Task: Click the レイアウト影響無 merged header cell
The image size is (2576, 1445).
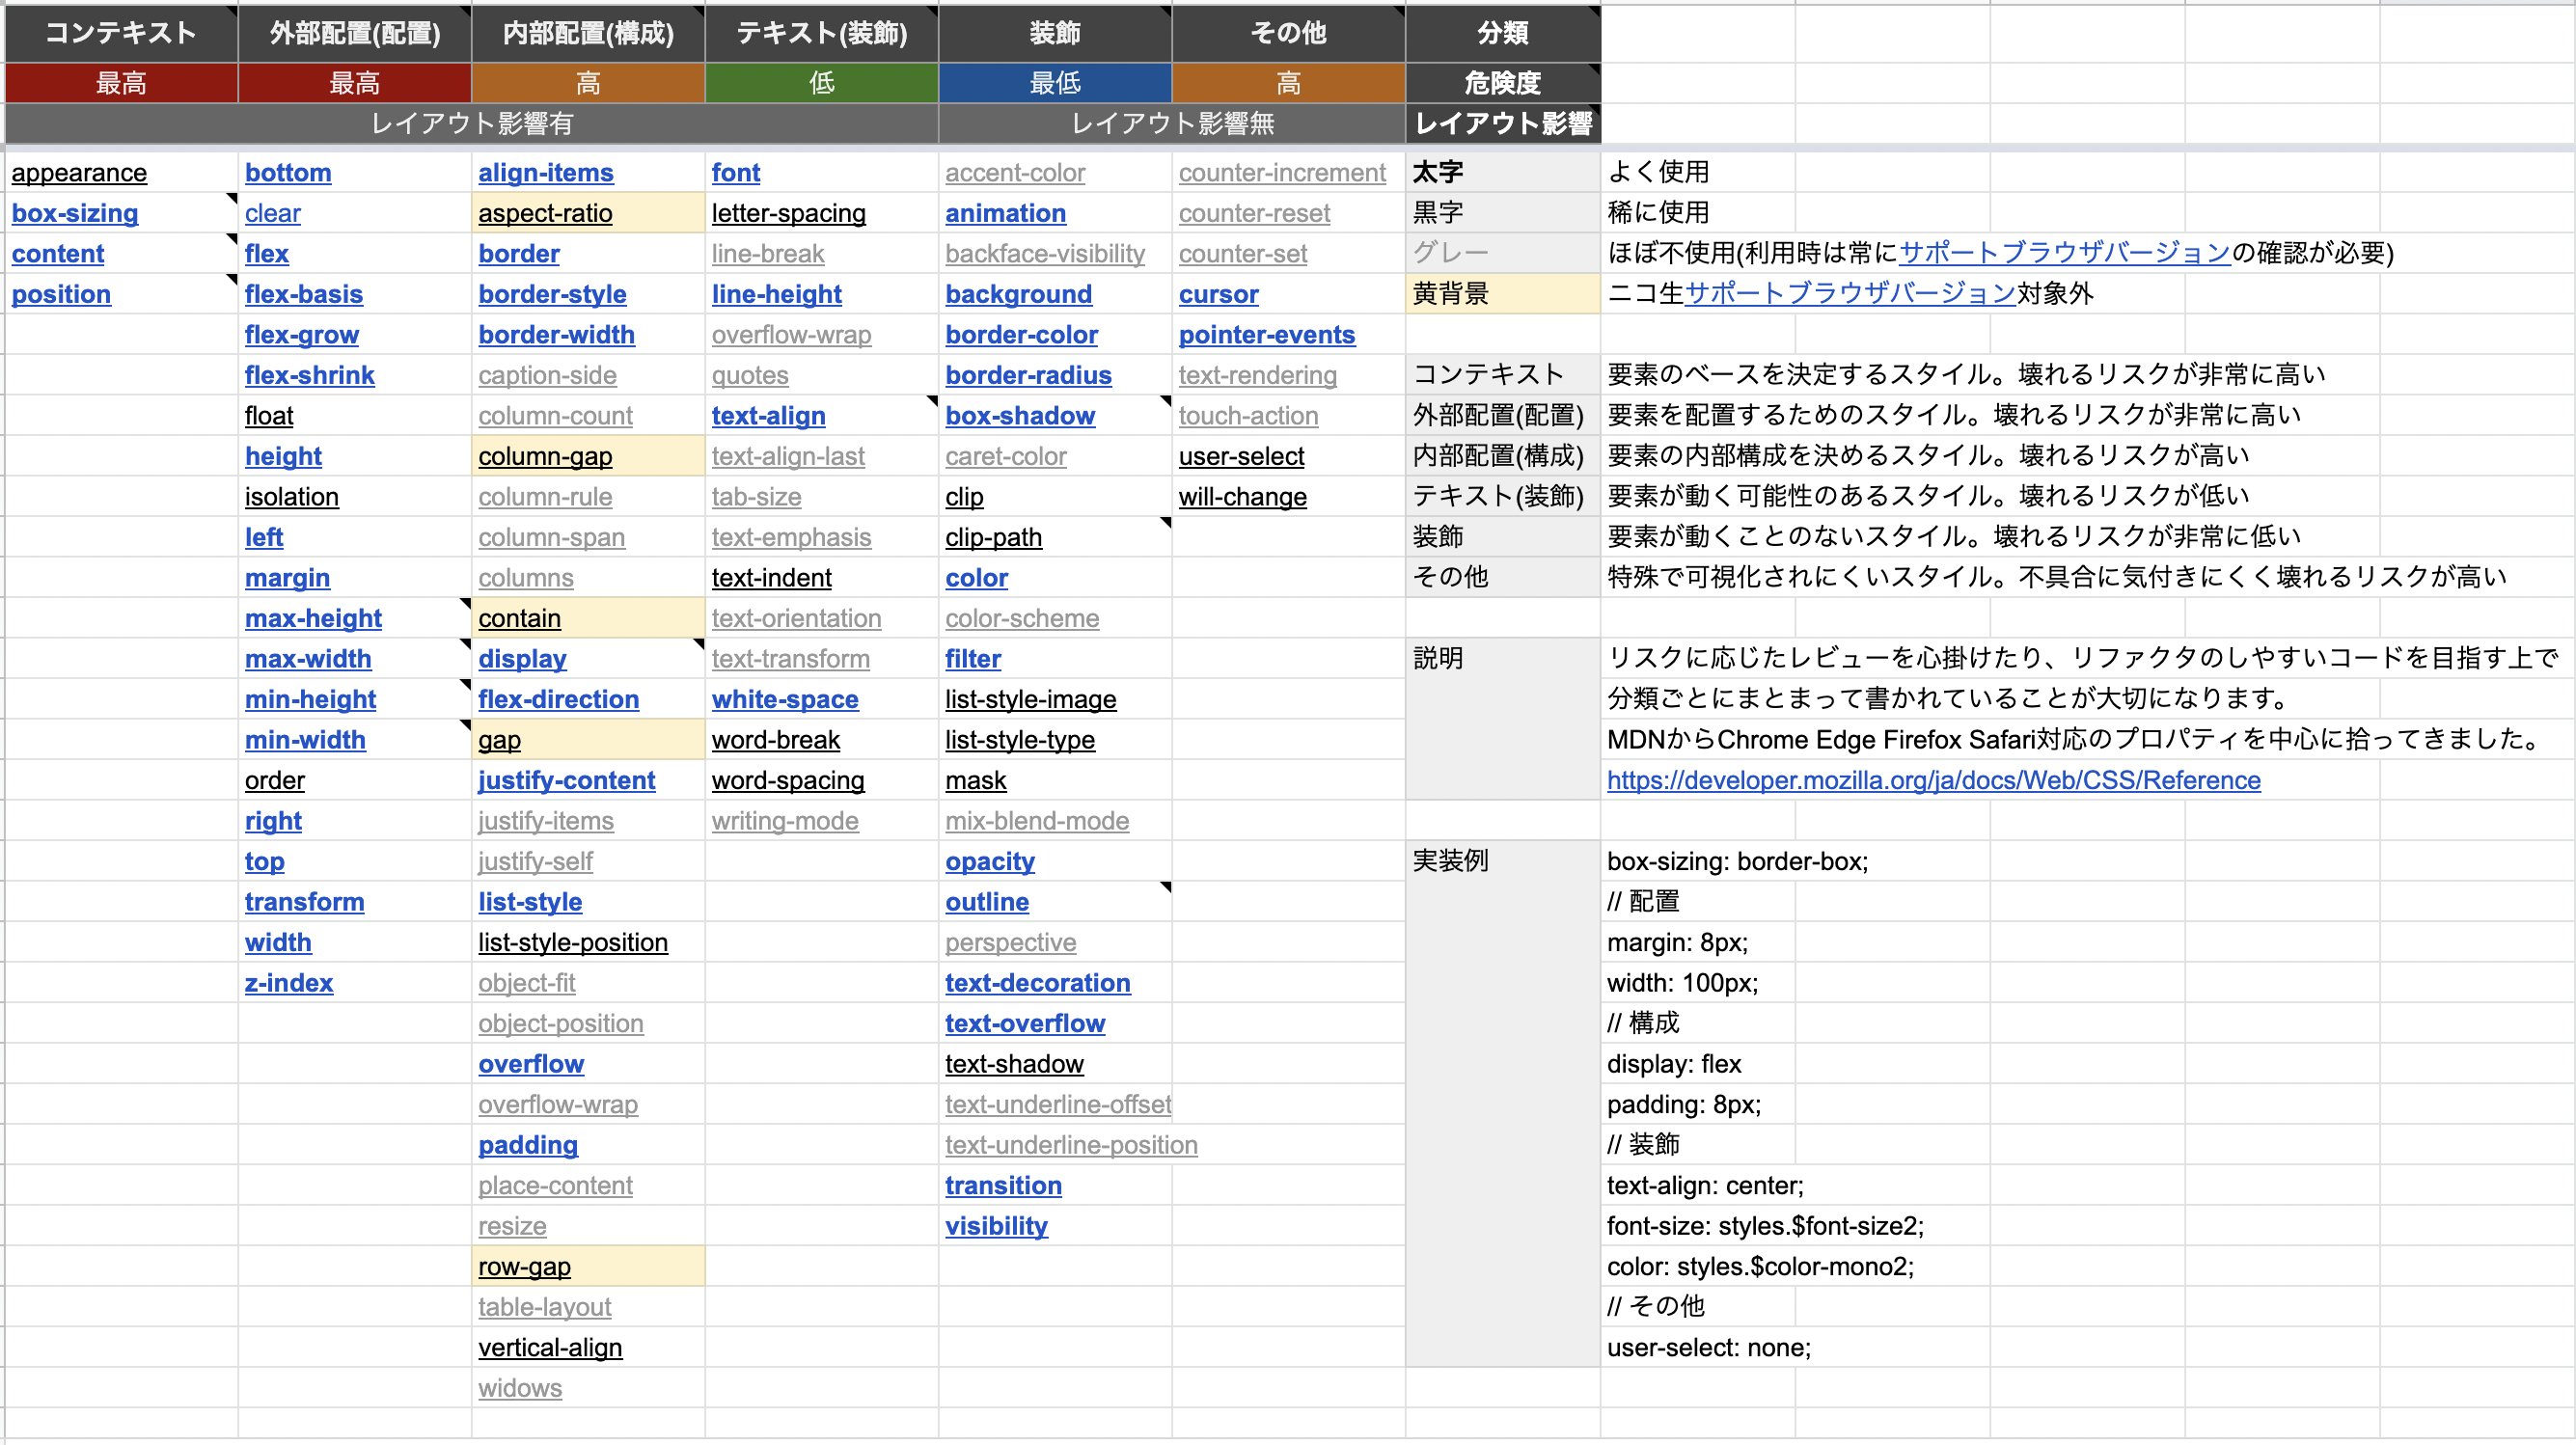Action: coord(1171,123)
